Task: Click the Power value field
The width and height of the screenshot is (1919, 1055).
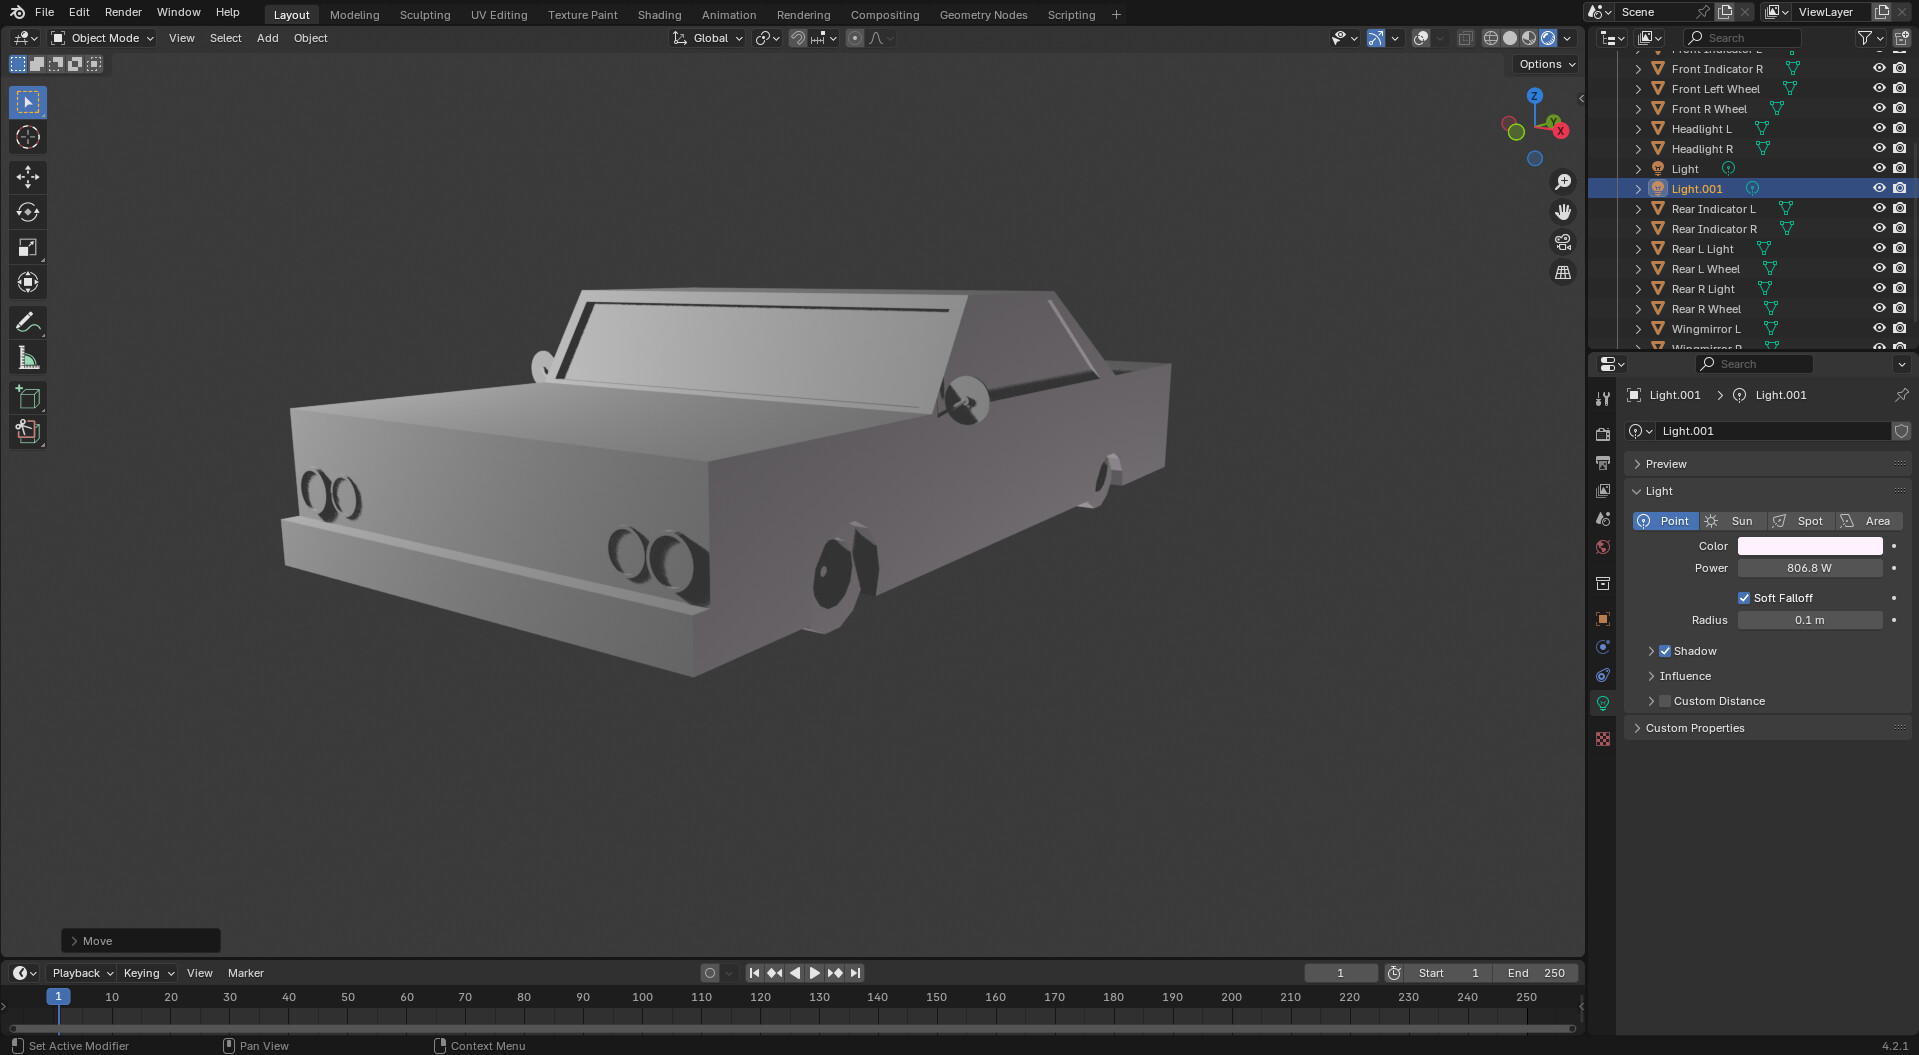Action: pos(1809,568)
